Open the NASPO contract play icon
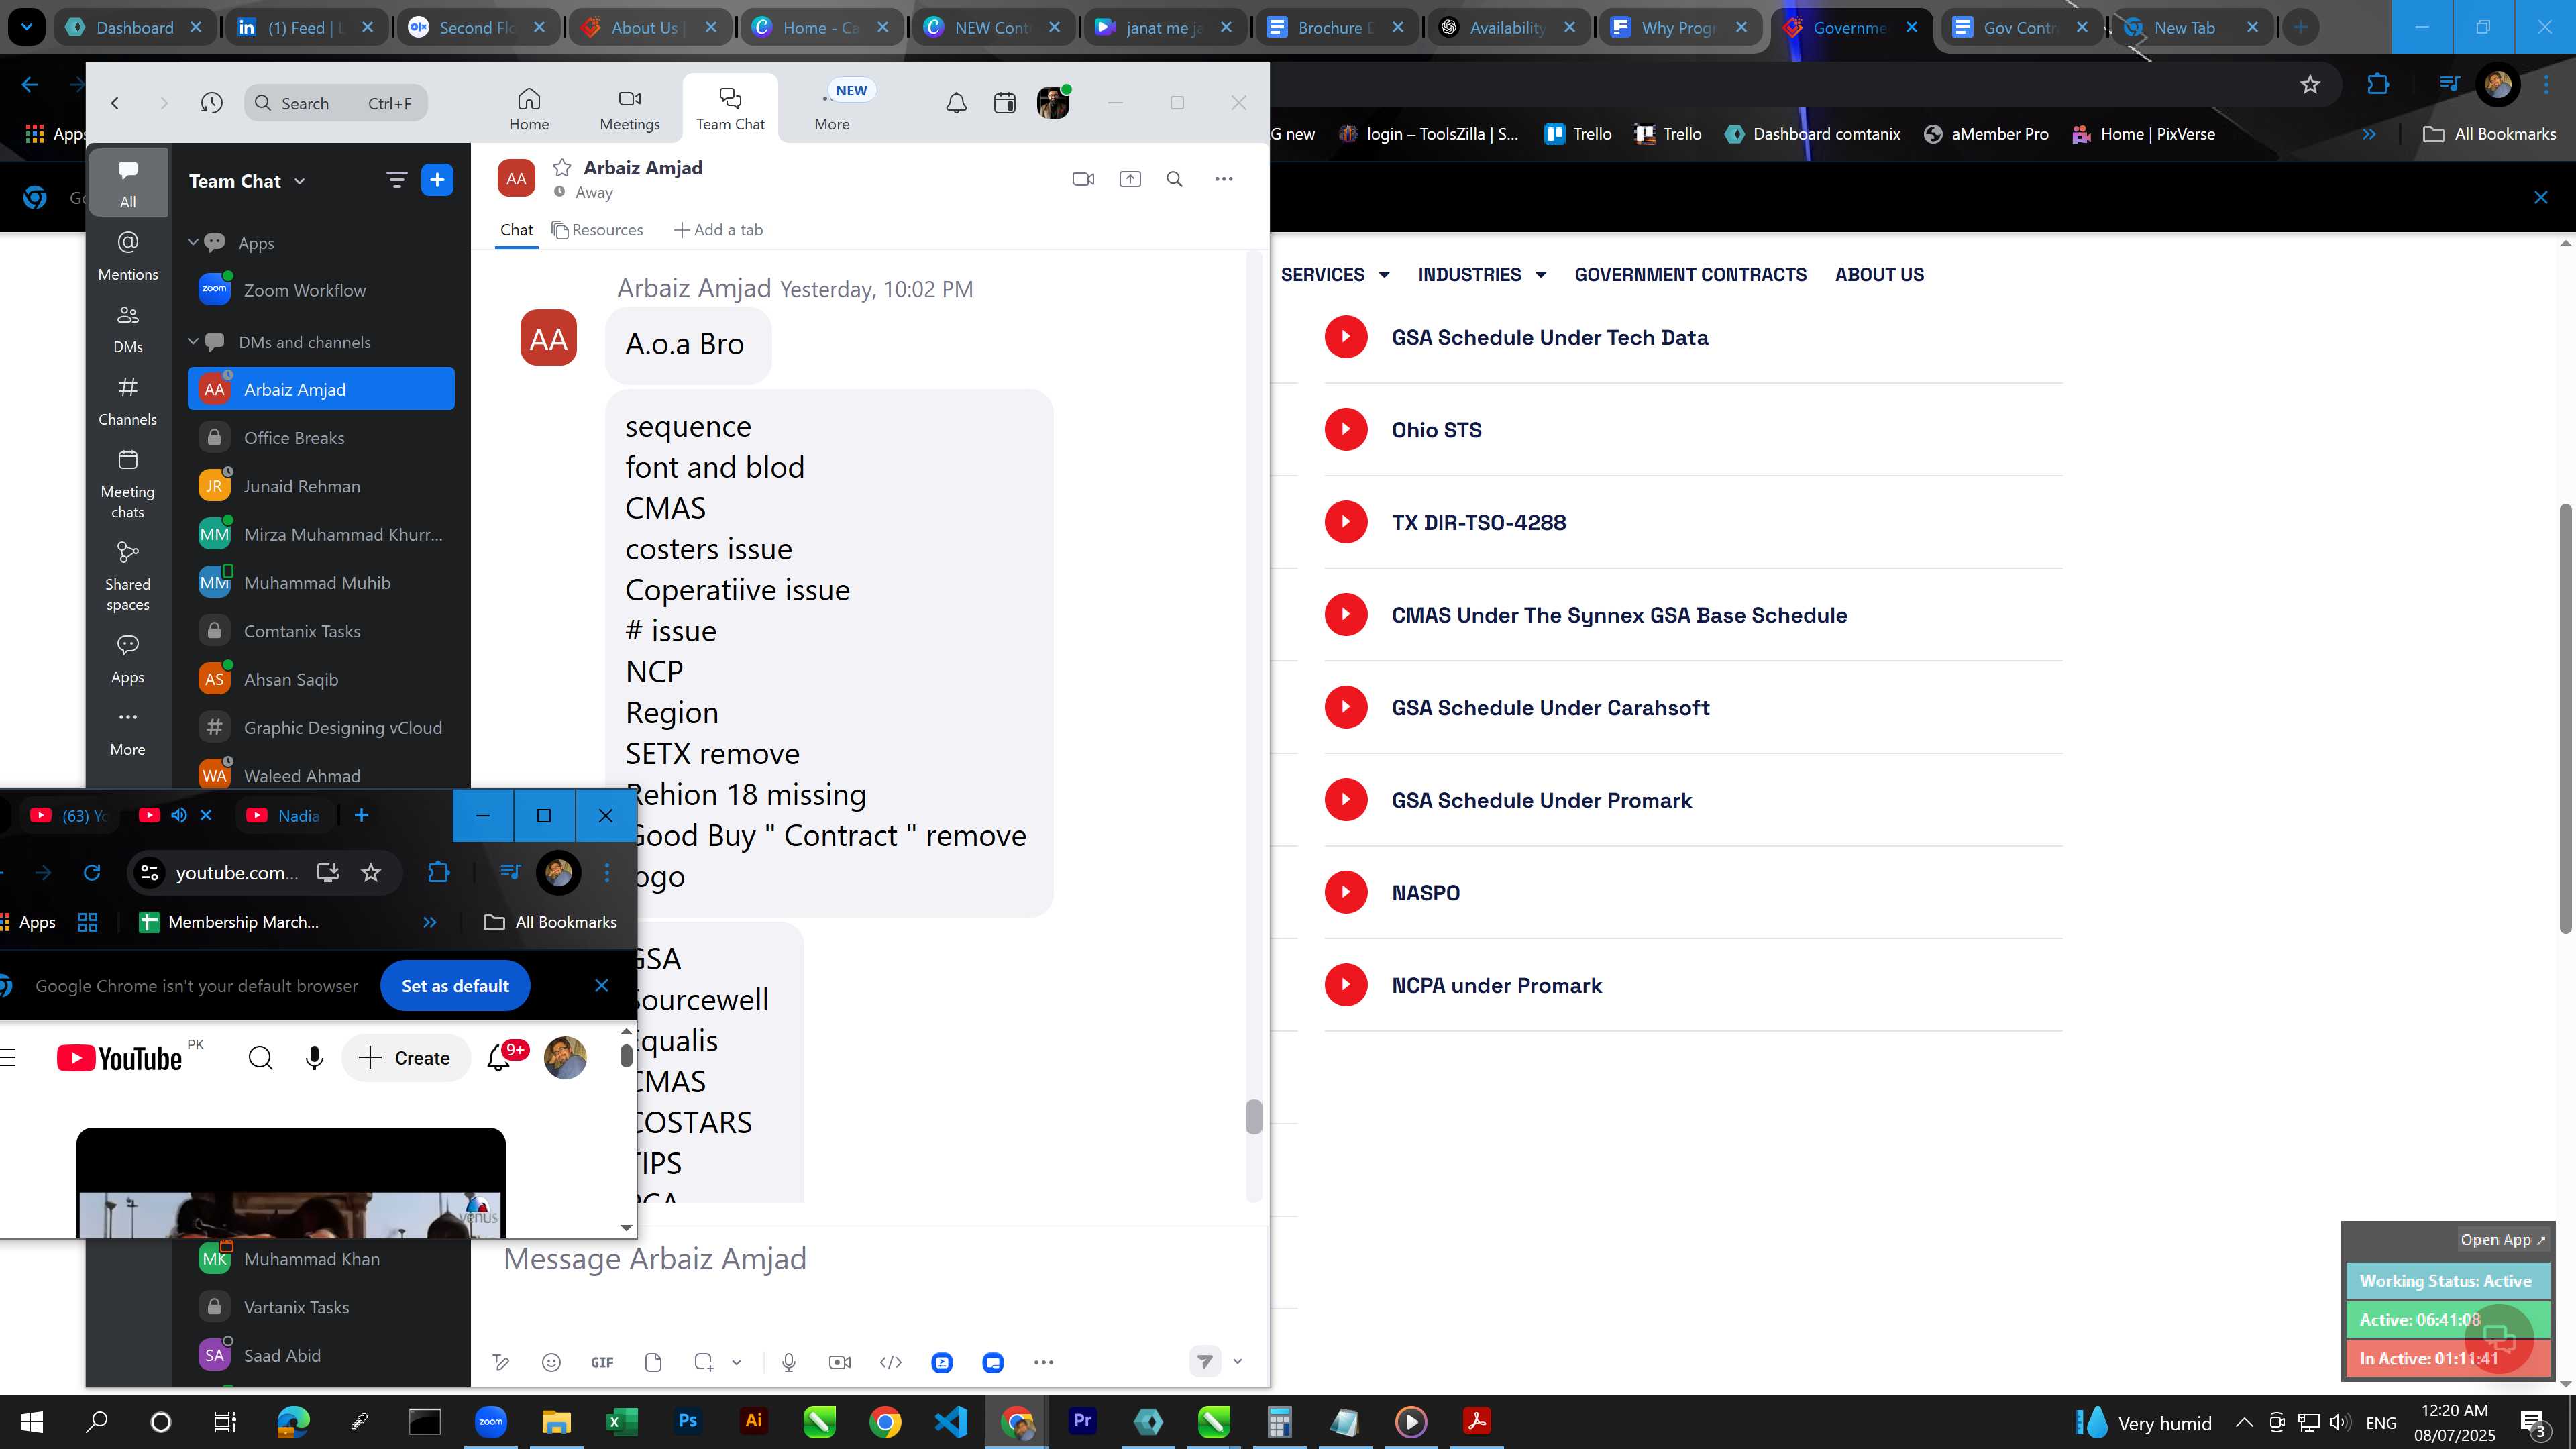 [1346, 892]
